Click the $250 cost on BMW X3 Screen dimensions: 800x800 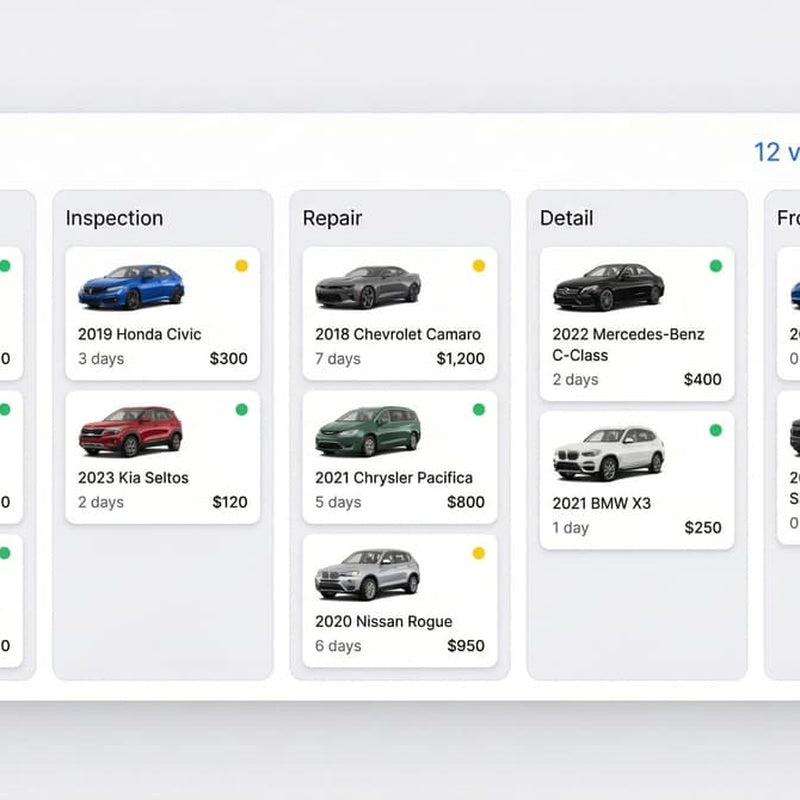point(703,528)
